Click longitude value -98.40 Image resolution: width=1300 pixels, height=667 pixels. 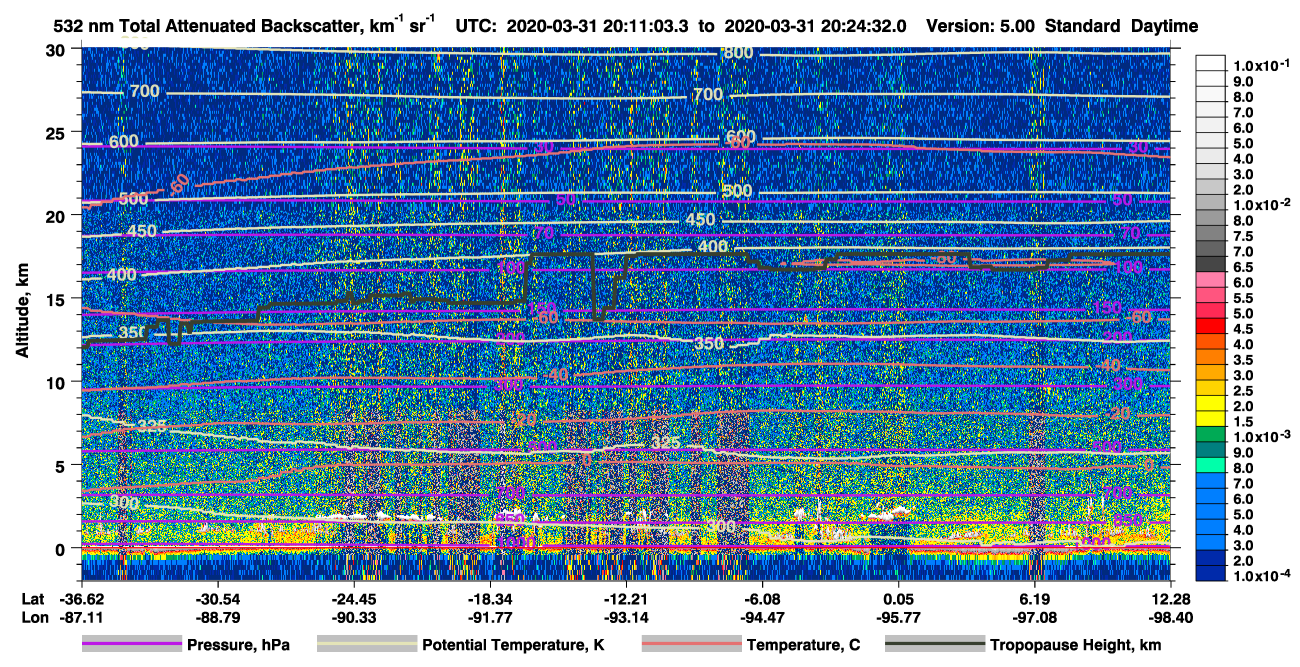coord(1171,617)
